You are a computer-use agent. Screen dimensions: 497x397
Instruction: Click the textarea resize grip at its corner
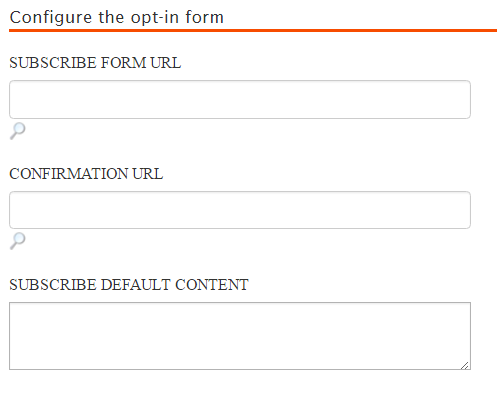465,365
